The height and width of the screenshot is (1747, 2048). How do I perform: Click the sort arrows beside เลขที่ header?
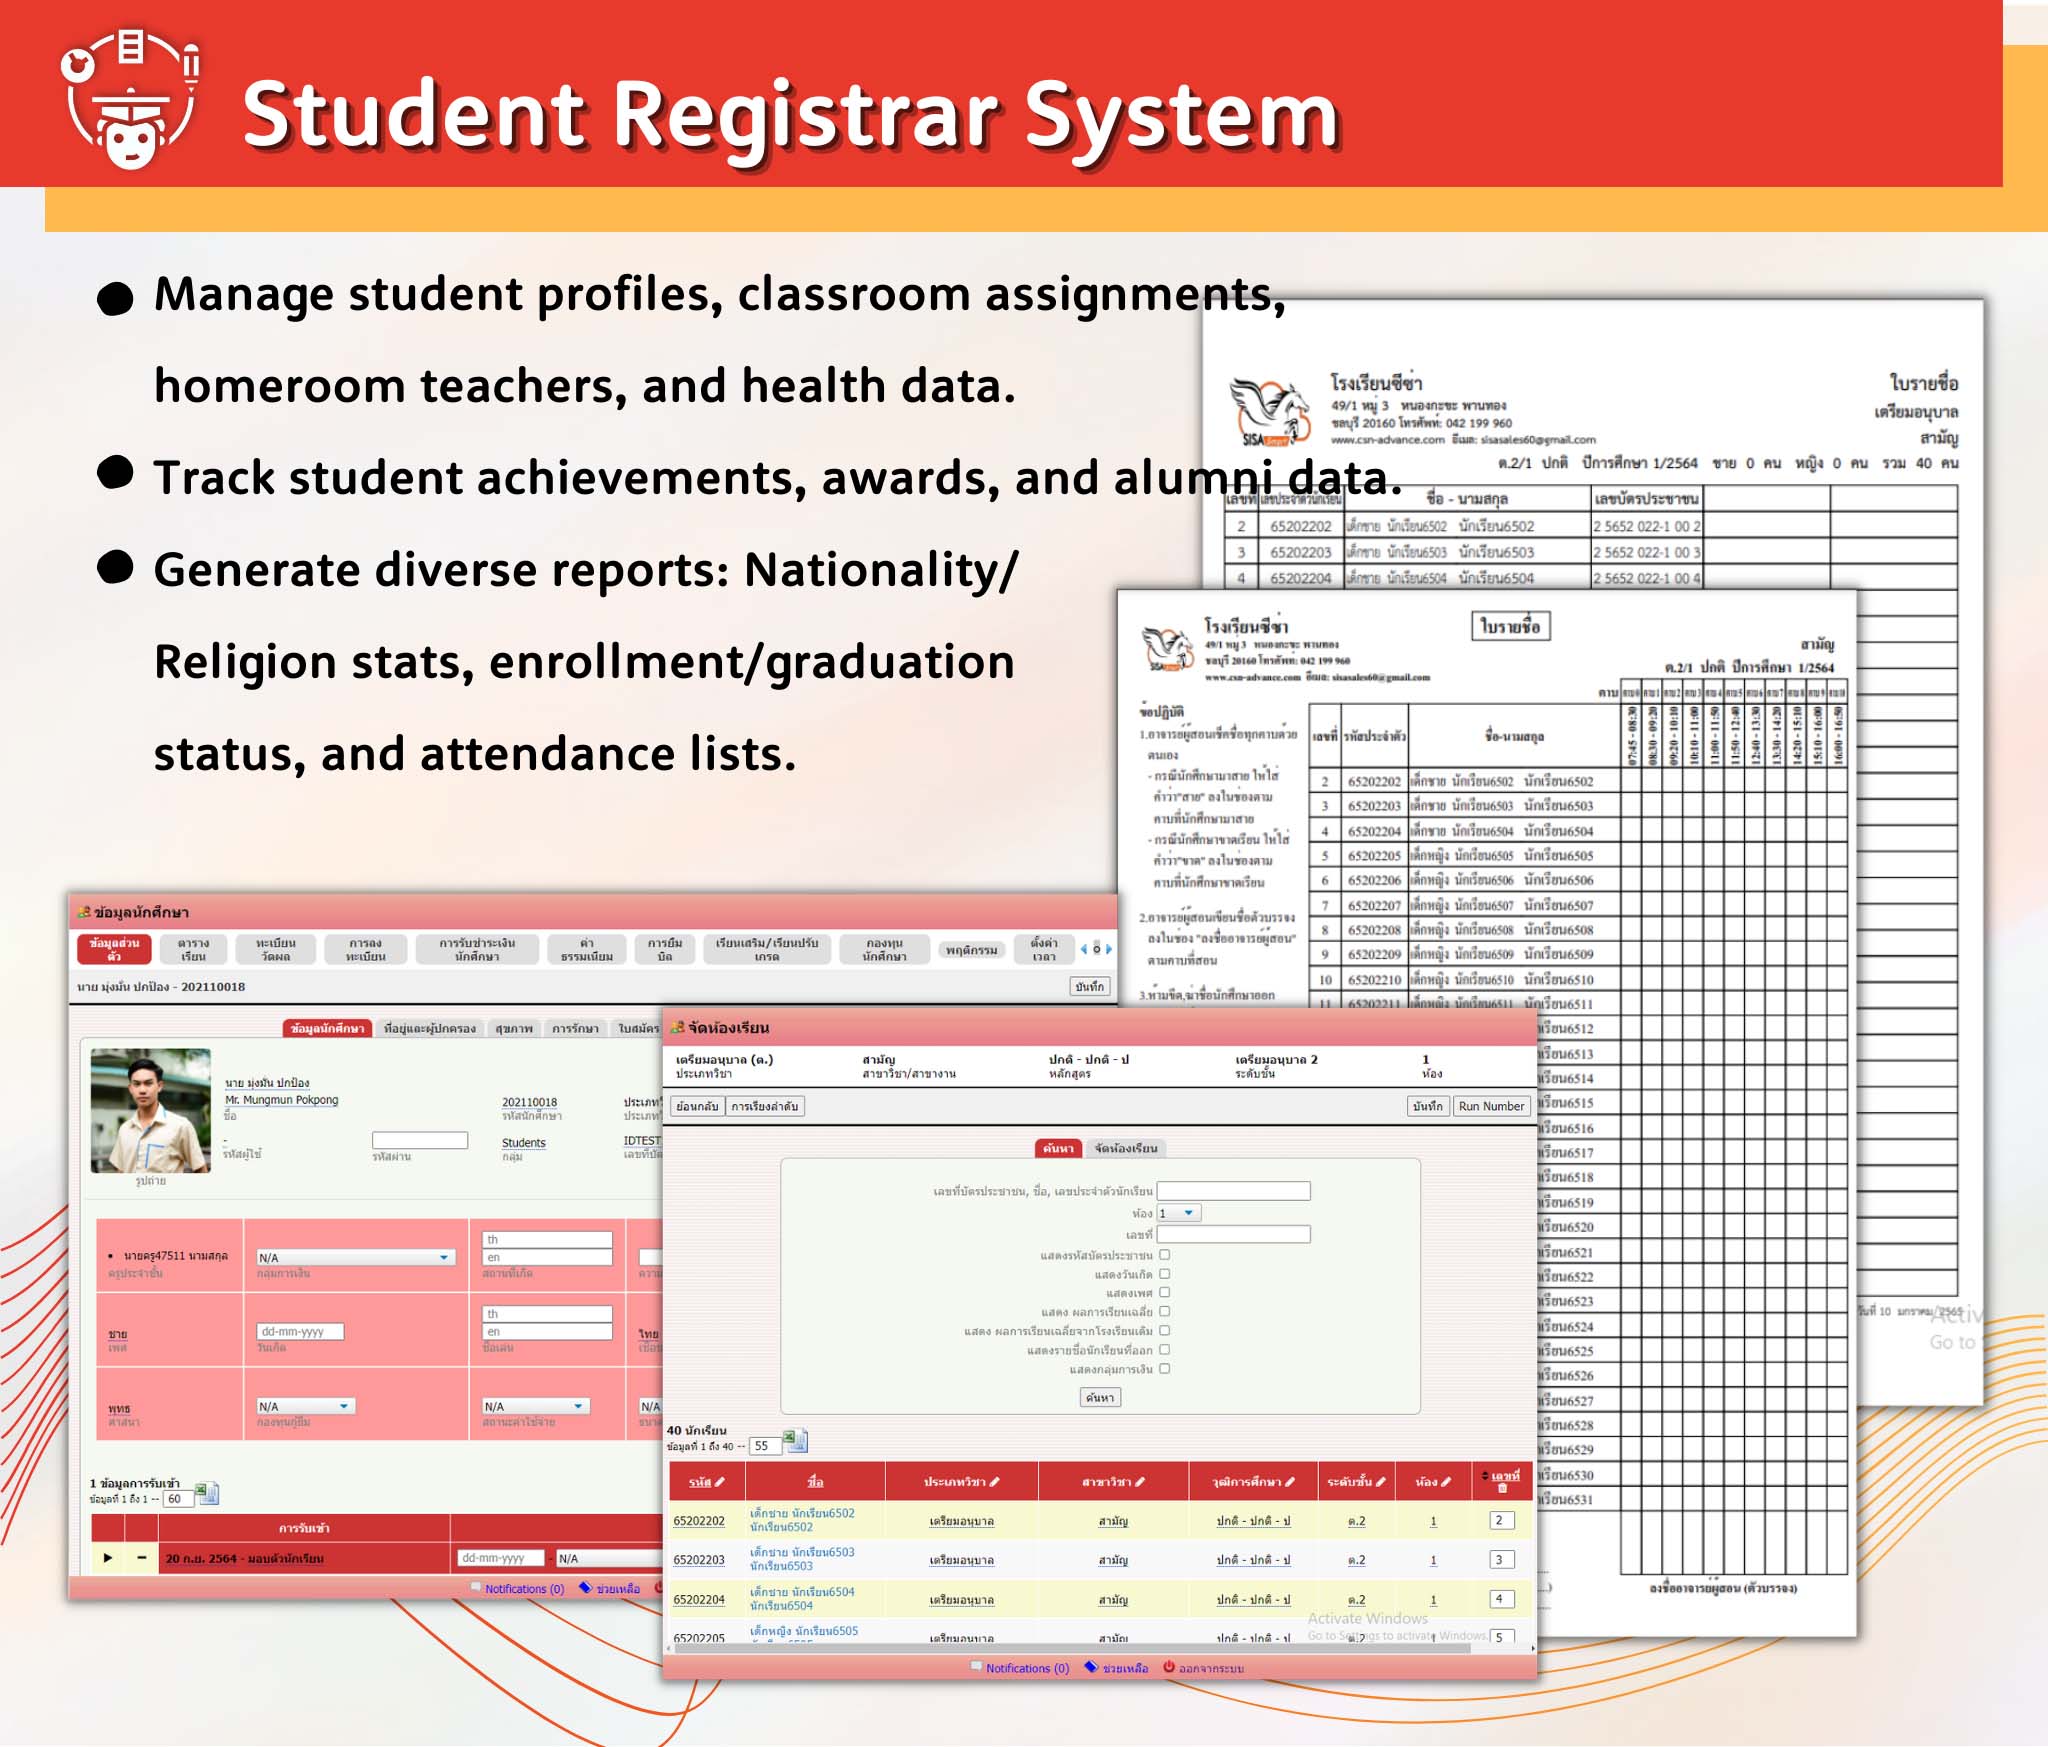[1487, 1474]
